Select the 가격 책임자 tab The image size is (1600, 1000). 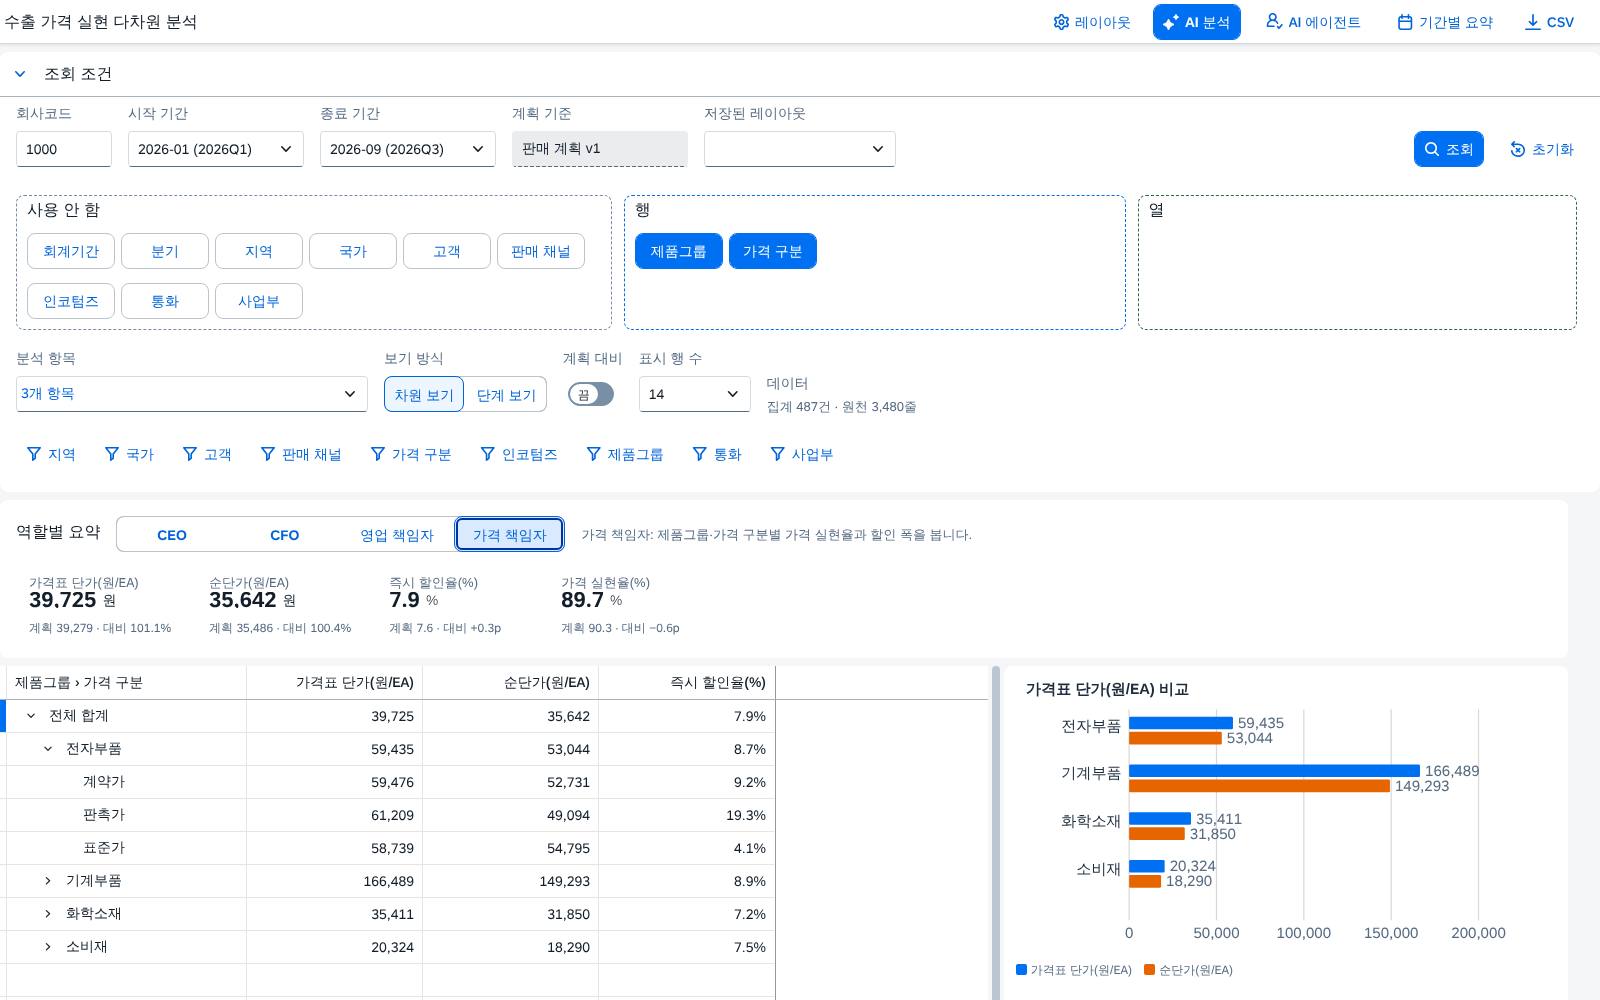510,535
